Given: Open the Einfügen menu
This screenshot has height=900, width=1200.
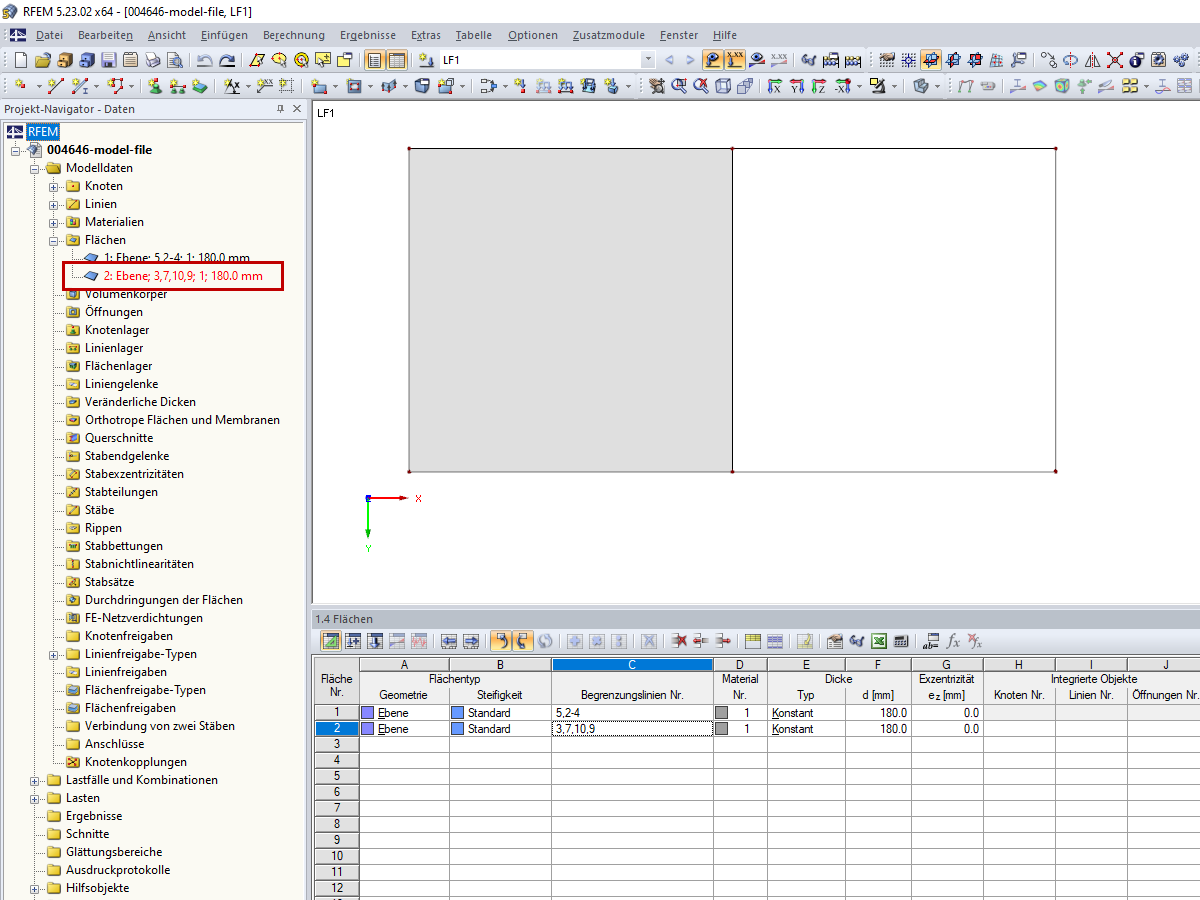Looking at the screenshot, I should tap(224, 35).
